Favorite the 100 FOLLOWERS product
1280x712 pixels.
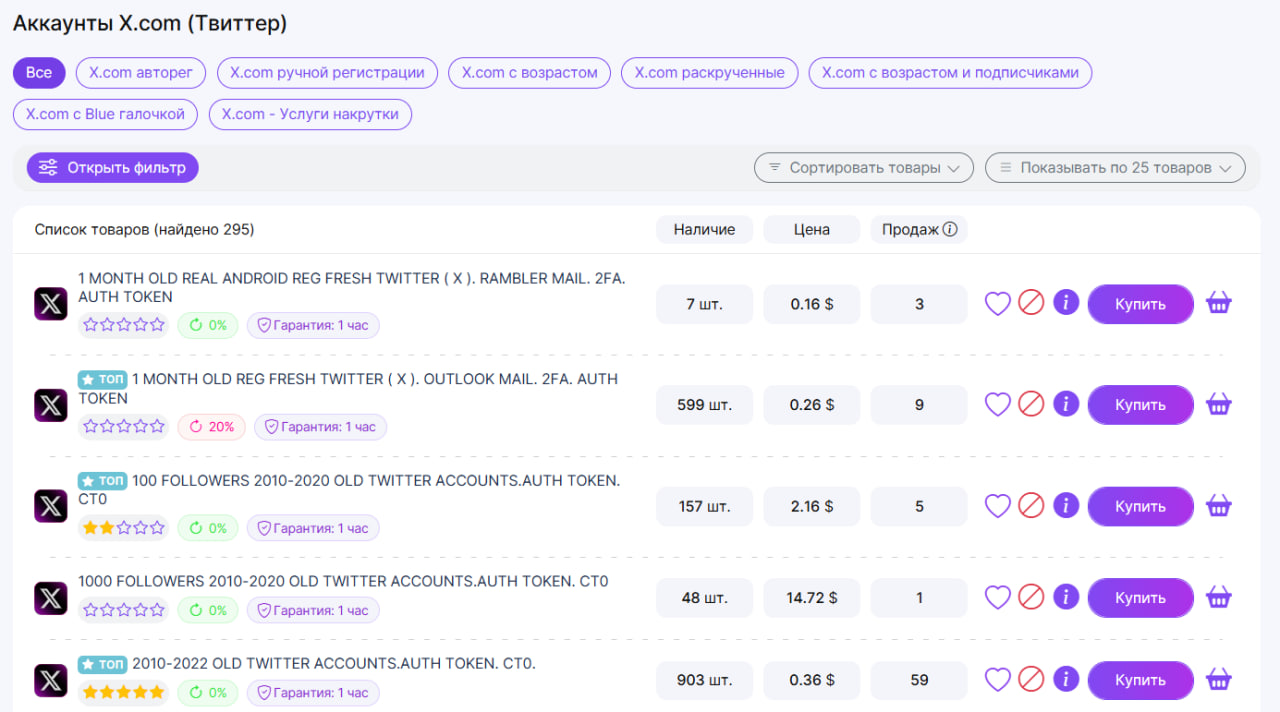pos(998,506)
